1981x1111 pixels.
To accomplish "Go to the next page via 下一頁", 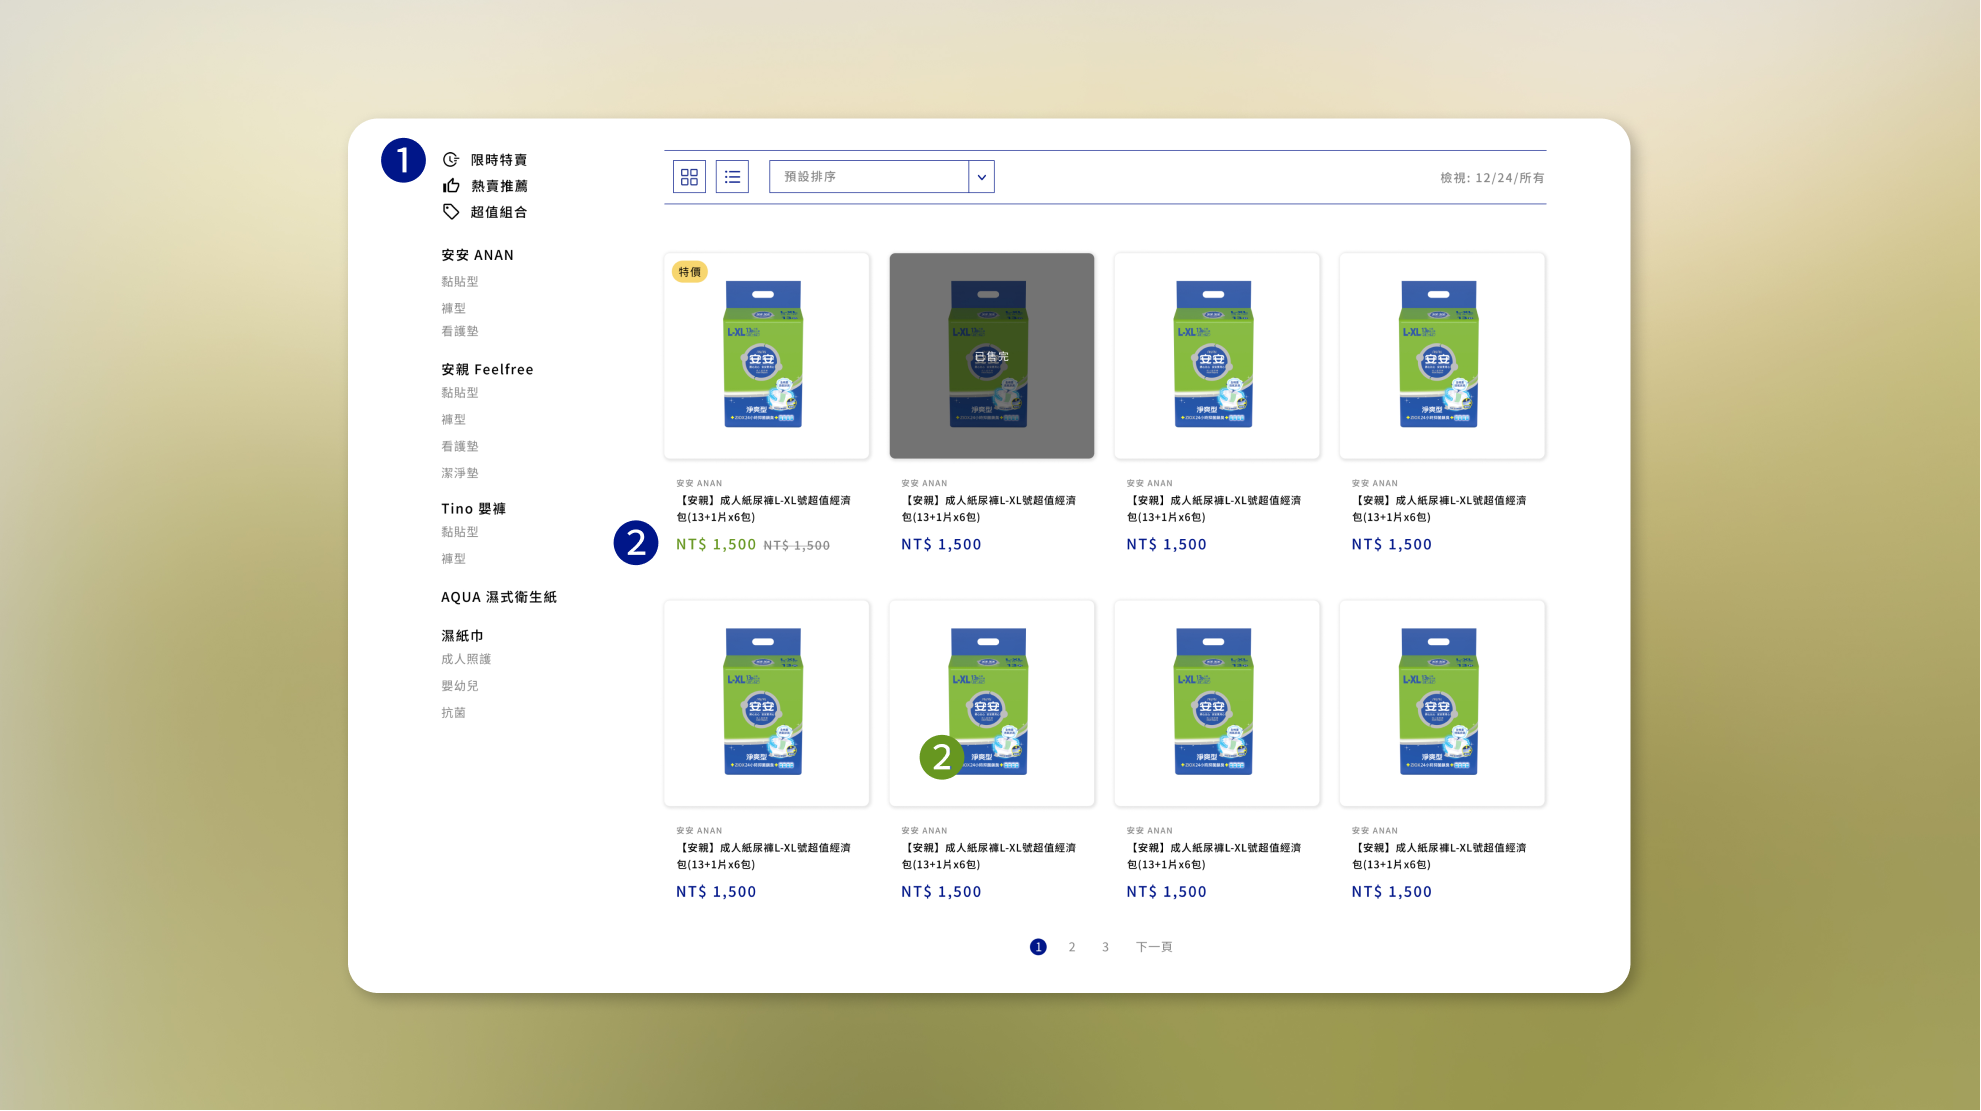I will 1154,947.
